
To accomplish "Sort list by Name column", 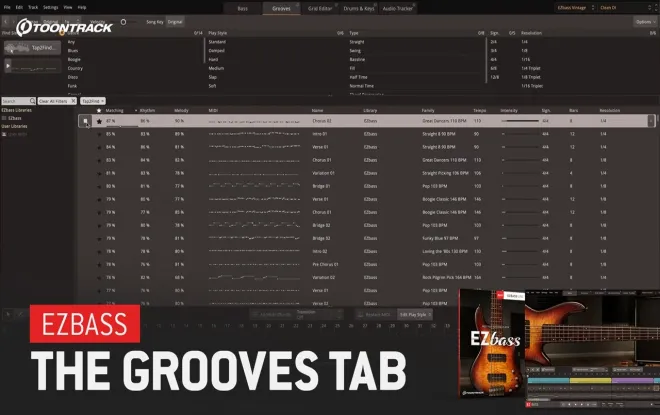I will click(x=317, y=111).
